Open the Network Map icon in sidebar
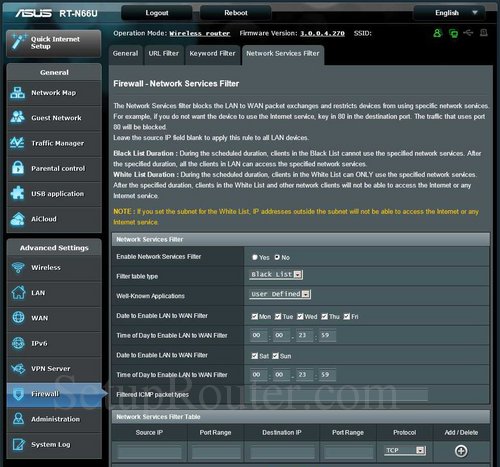 coord(17,93)
